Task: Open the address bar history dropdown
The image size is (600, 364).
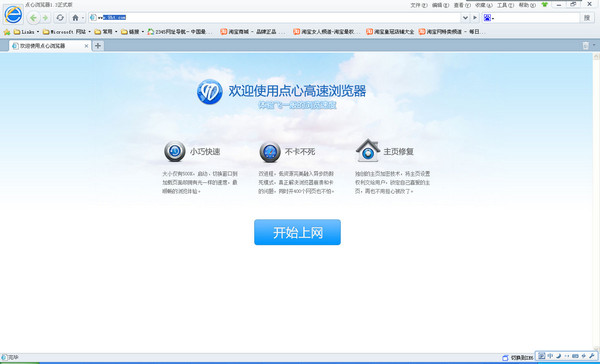Action: tap(465, 17)
